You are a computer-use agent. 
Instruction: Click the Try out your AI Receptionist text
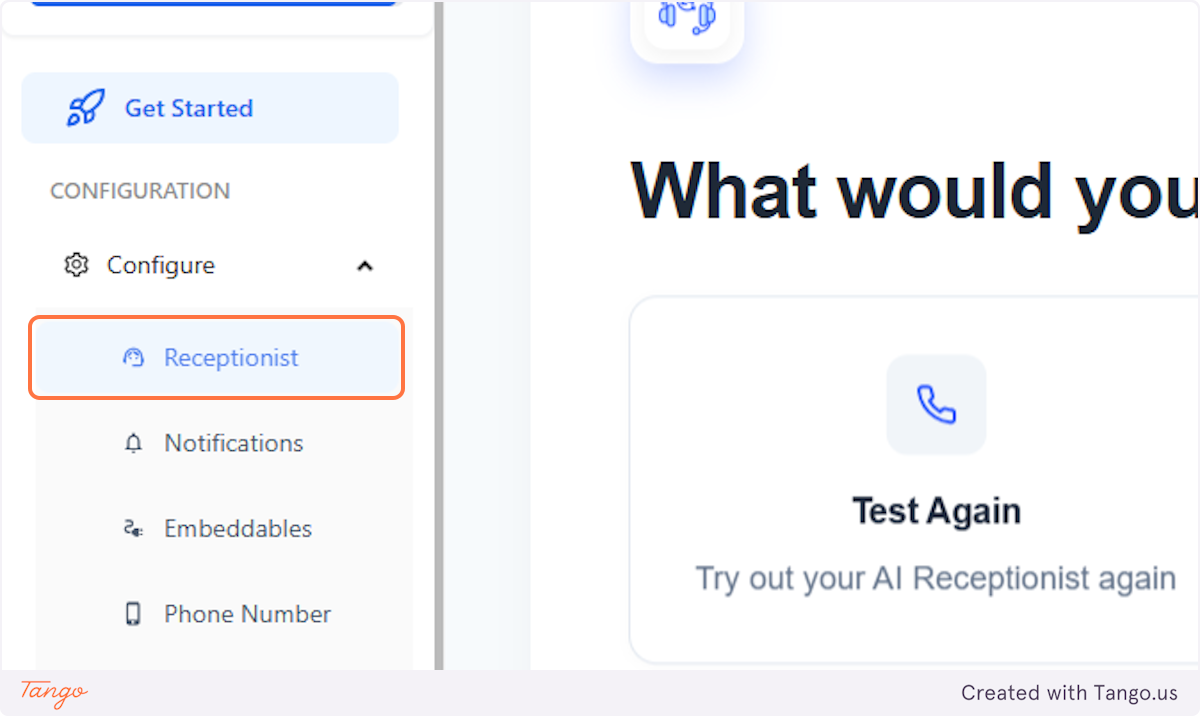pyautogui.click(x=935, y=578)
